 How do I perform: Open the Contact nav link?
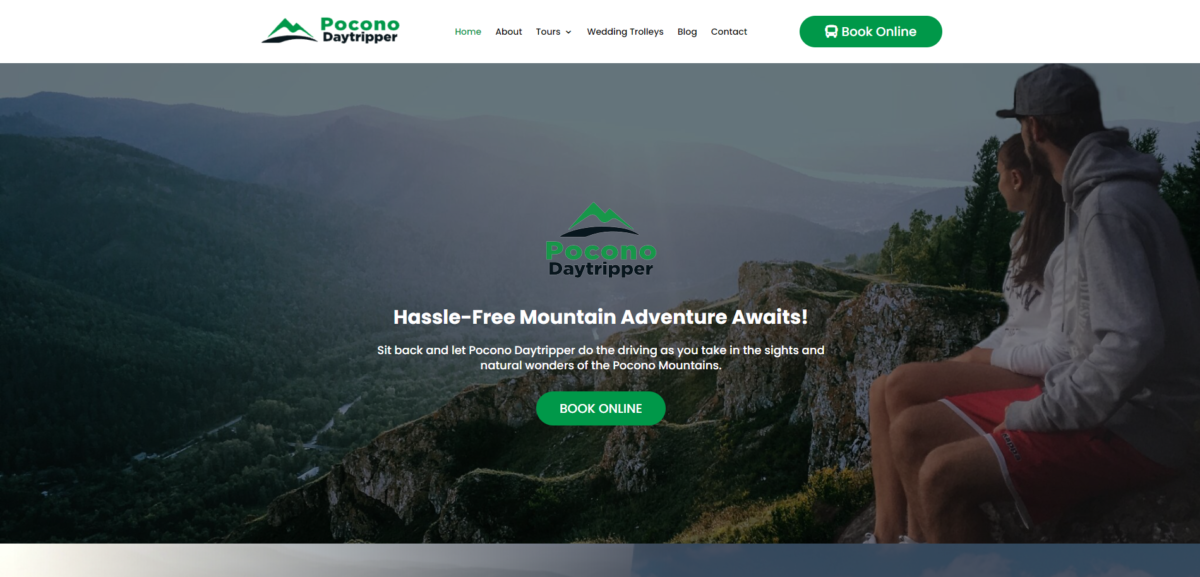coord(729,32)
